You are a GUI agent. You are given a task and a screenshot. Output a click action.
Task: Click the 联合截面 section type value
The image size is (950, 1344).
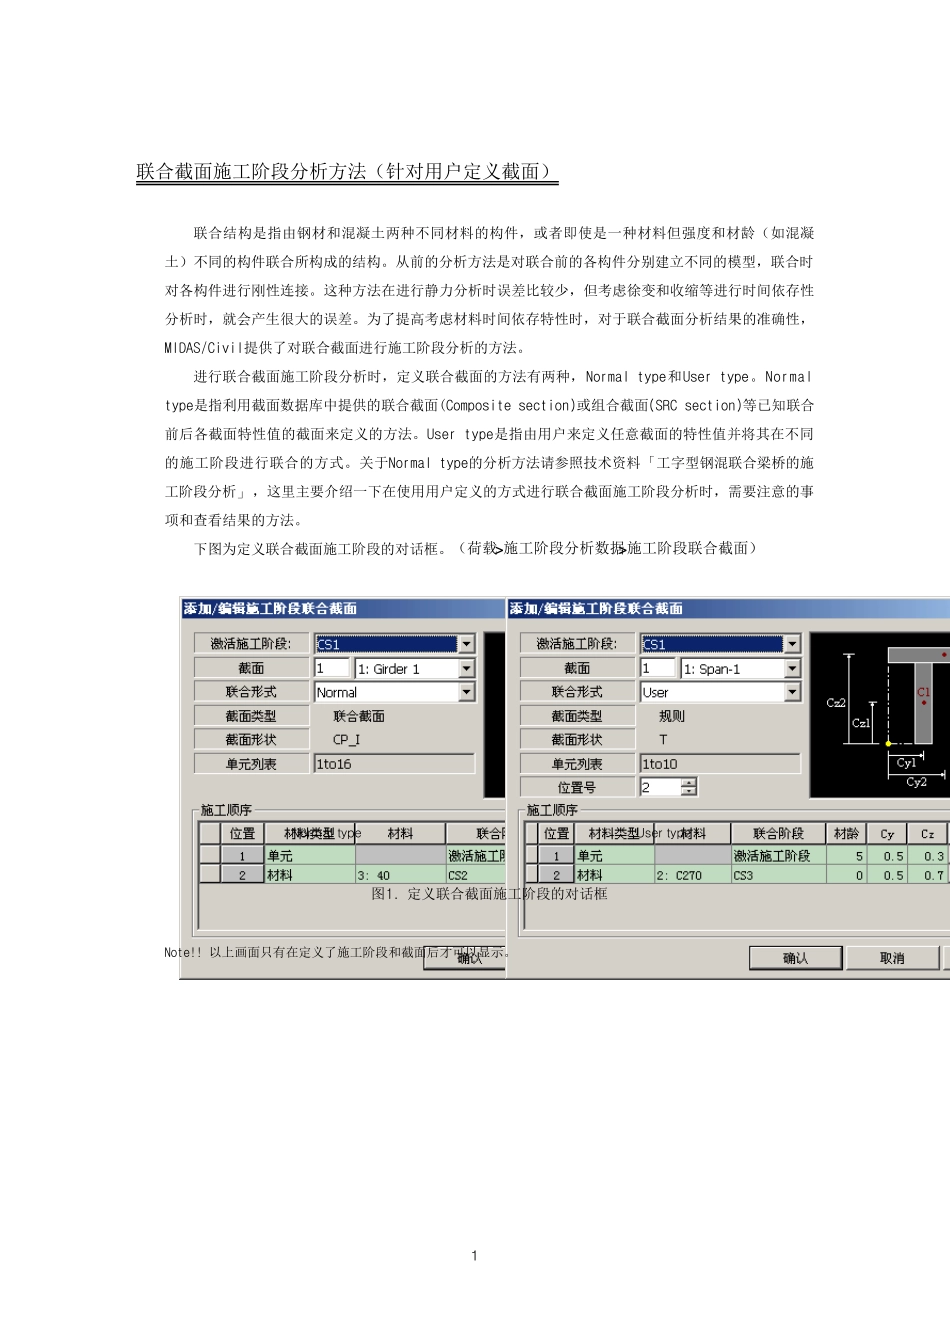coord(359,716)
